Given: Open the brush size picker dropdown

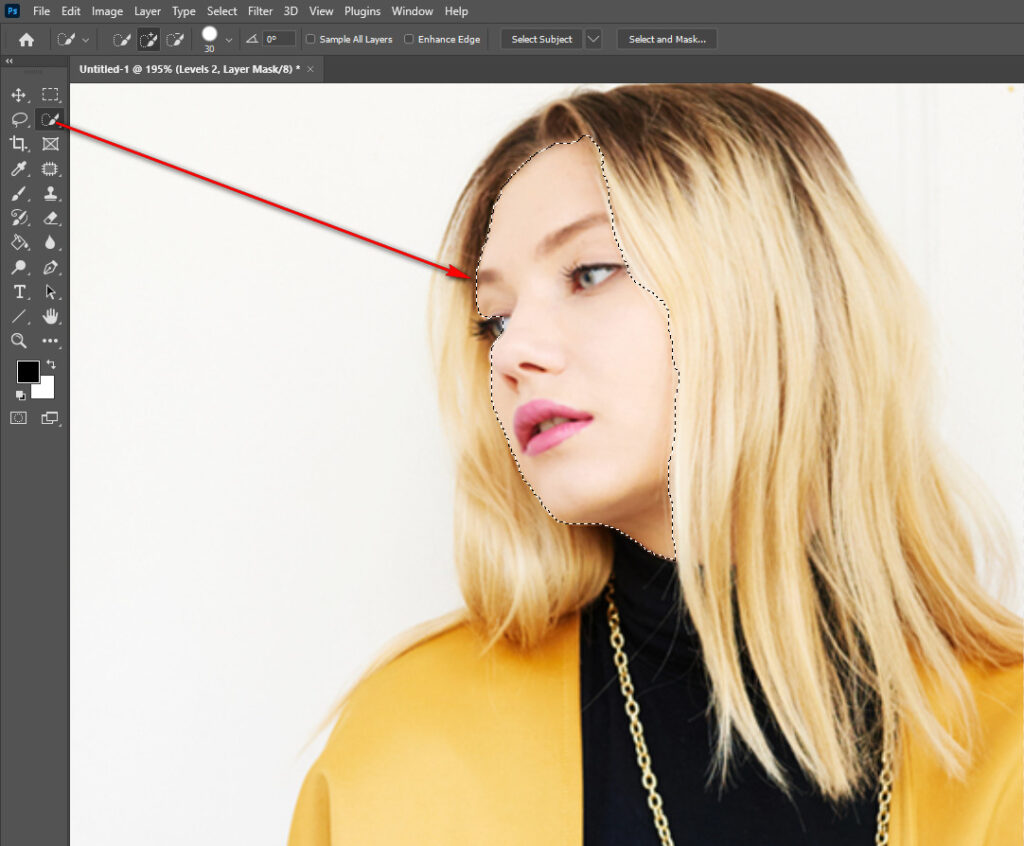Looking at the screenshot, I should pos(228,42).
